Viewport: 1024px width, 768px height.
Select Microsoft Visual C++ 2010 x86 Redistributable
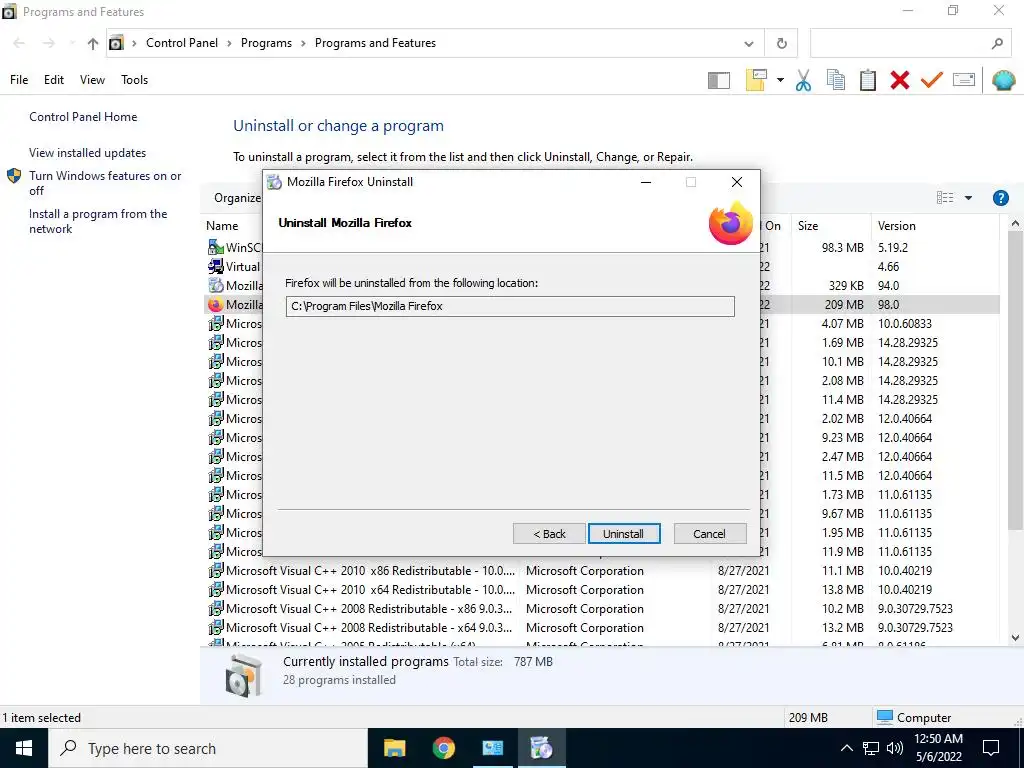603,571
